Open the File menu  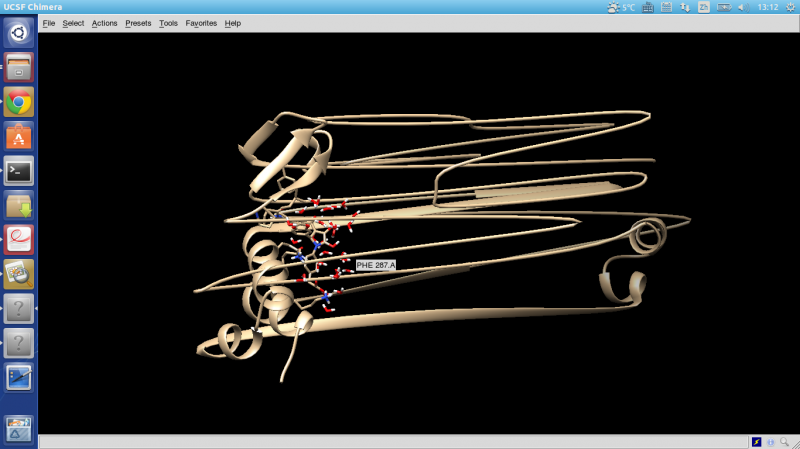click(48, 23)
